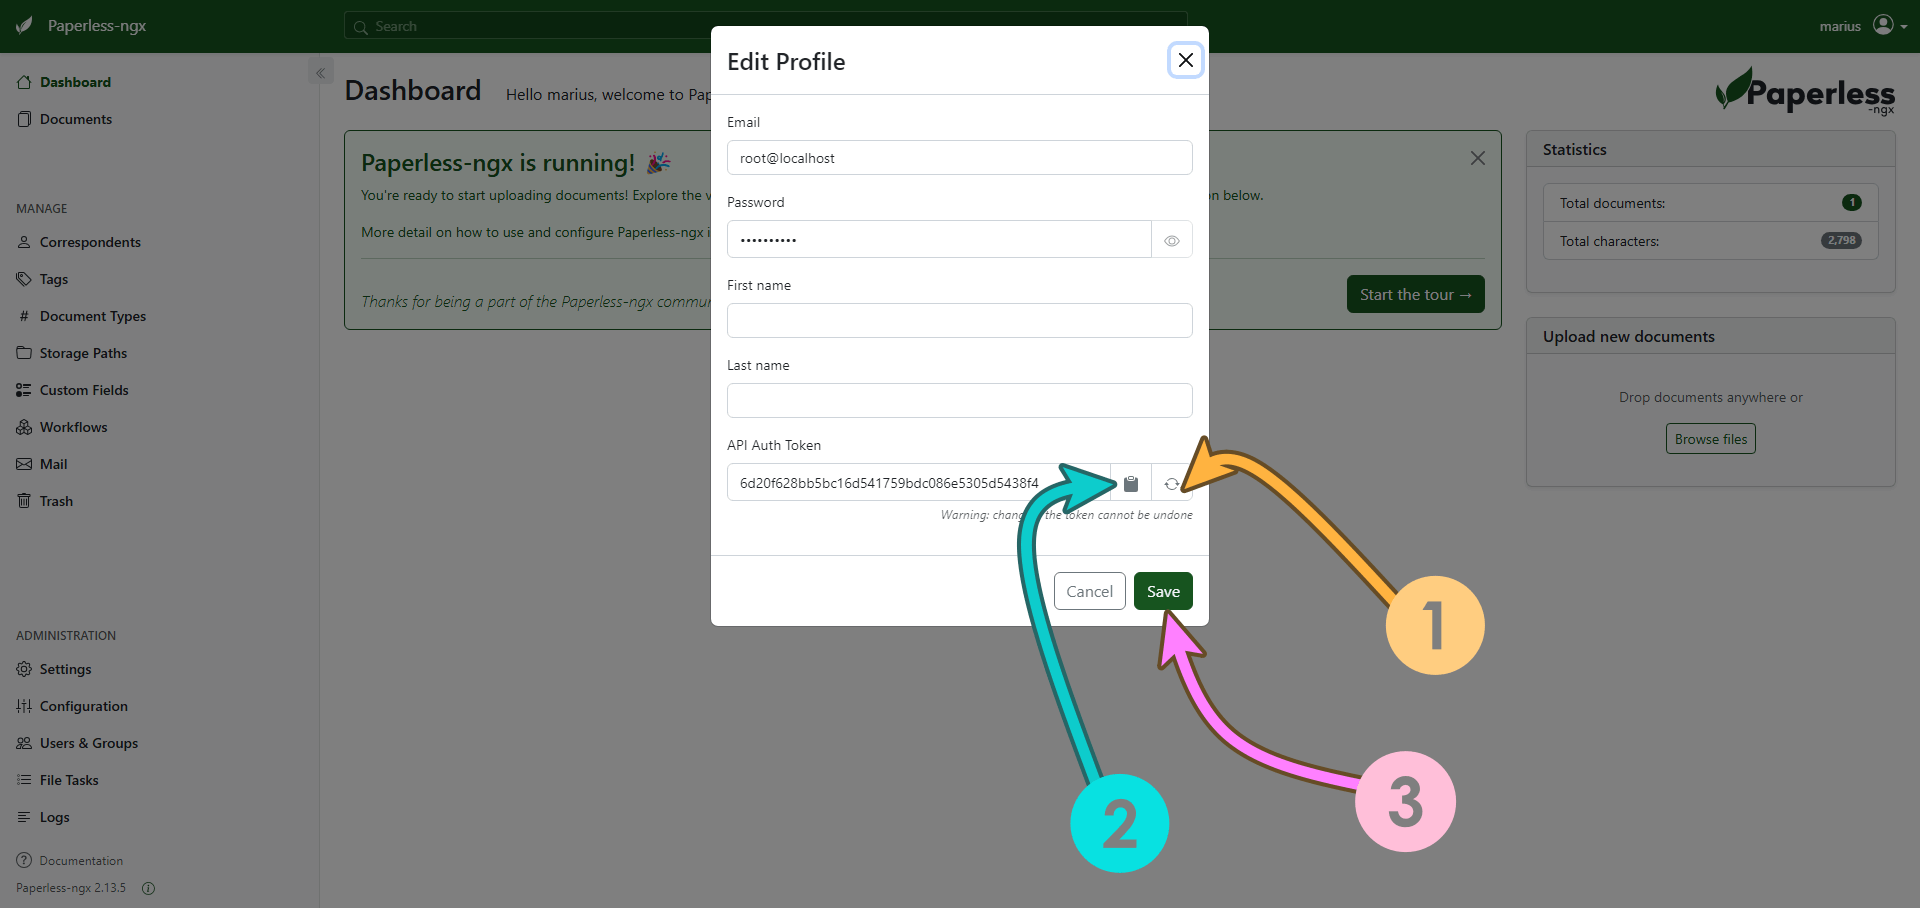Click the Paperless-ngx leaf logo icon
Viewport: 1920px width, 908px height.
click(24, 25)
